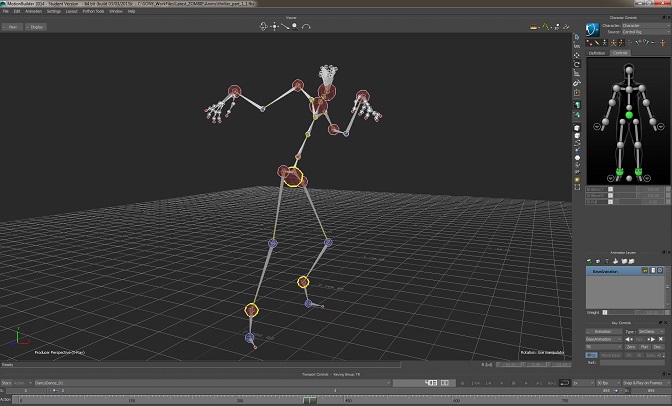Click the go to start button in Transport Controls
The image size is (672, 406).
coord(475,383)
